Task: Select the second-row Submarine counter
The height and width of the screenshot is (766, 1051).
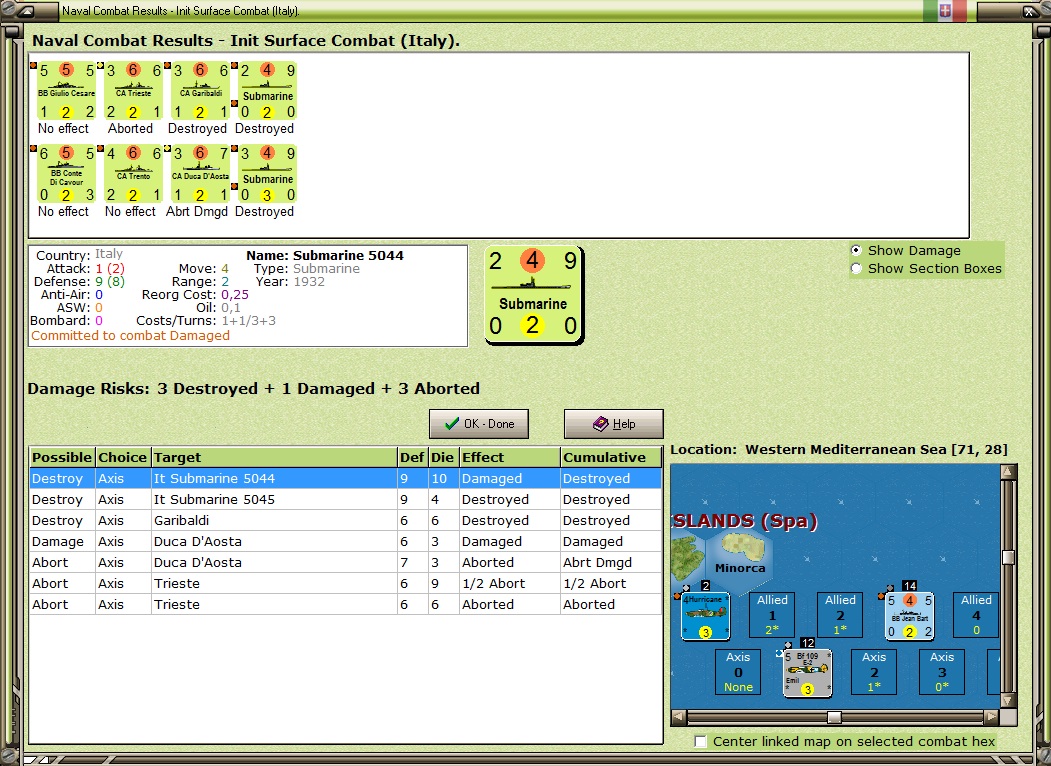Action: (x=267, y=174)
